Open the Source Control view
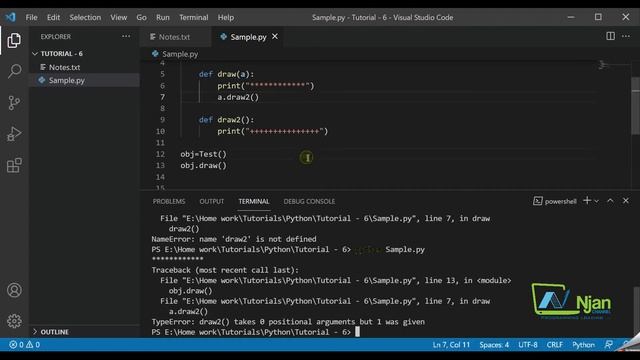The width and height of the screenshot is (640, 360). pyautogui.click(x=14, y=102)
